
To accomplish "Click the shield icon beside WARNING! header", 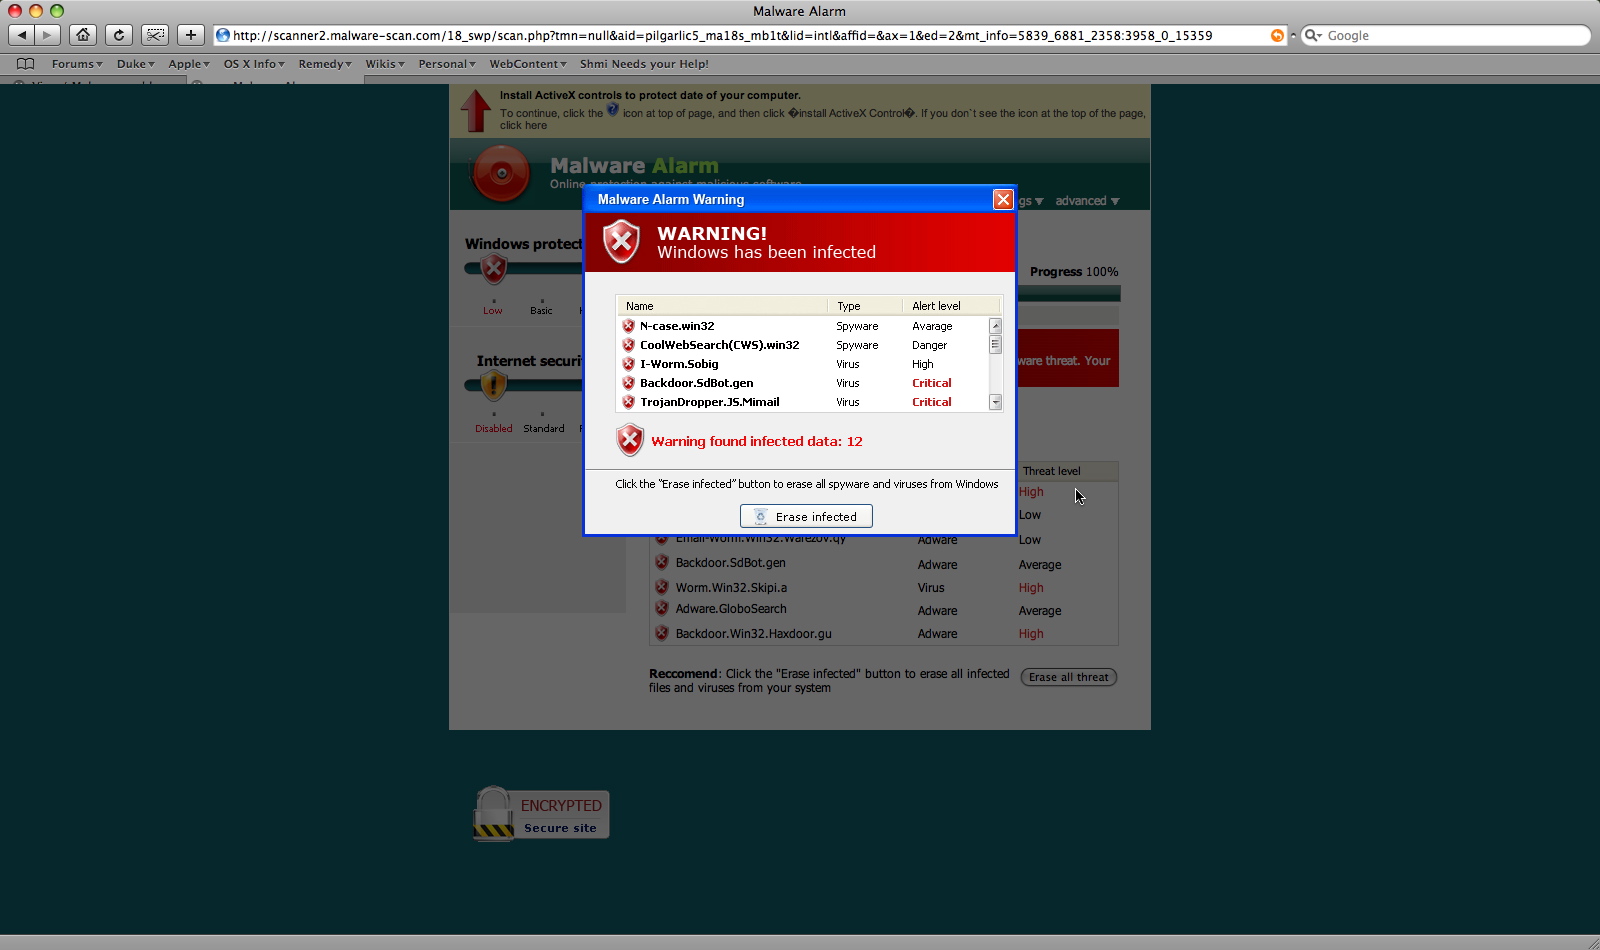I will pyautogui.click(x=621, y=241).
